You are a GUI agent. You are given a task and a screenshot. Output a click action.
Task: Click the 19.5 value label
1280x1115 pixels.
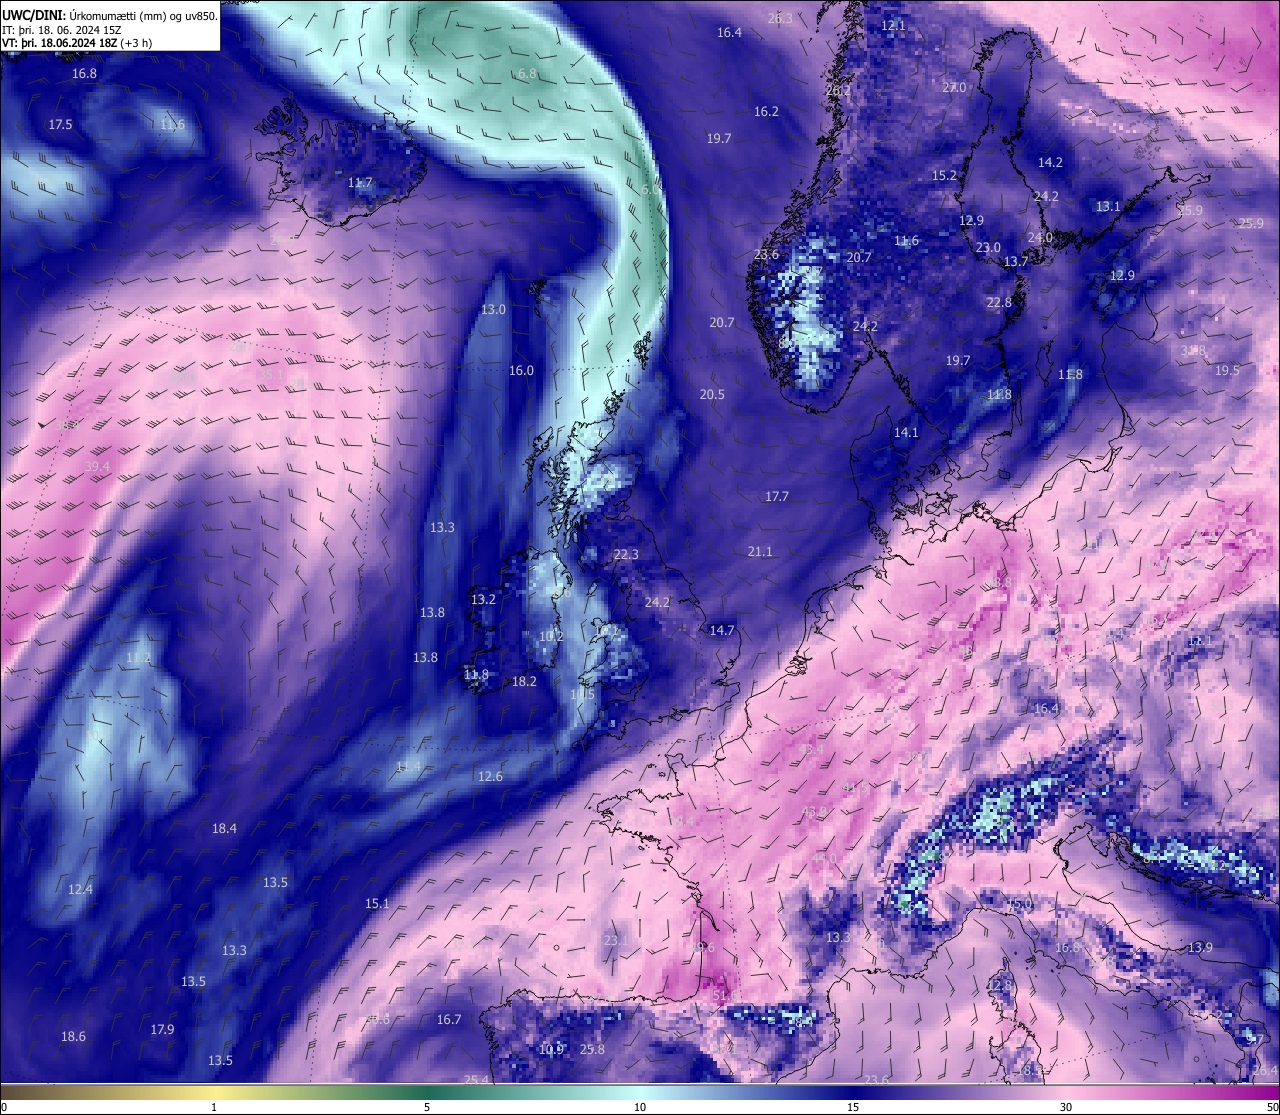pos(1227,371)
